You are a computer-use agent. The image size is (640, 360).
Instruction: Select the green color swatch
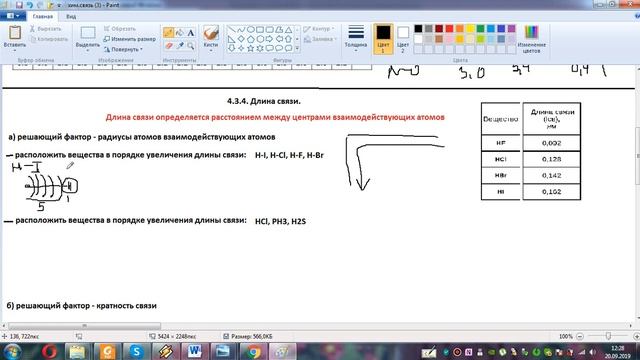coord(480,29)
